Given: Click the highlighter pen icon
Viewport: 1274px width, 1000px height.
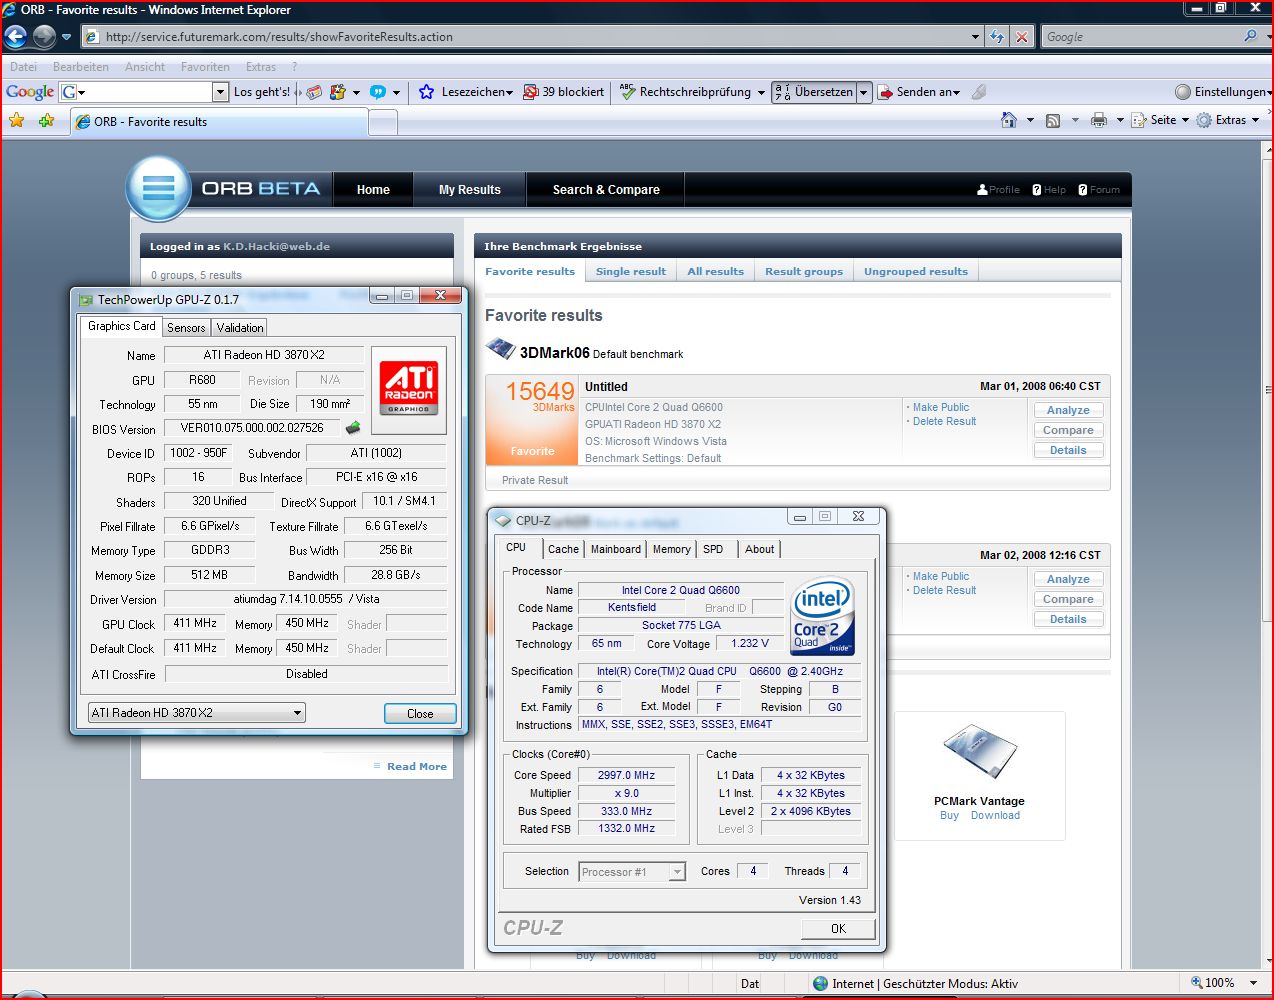Looking at the screenshot, I should point(979,92).
